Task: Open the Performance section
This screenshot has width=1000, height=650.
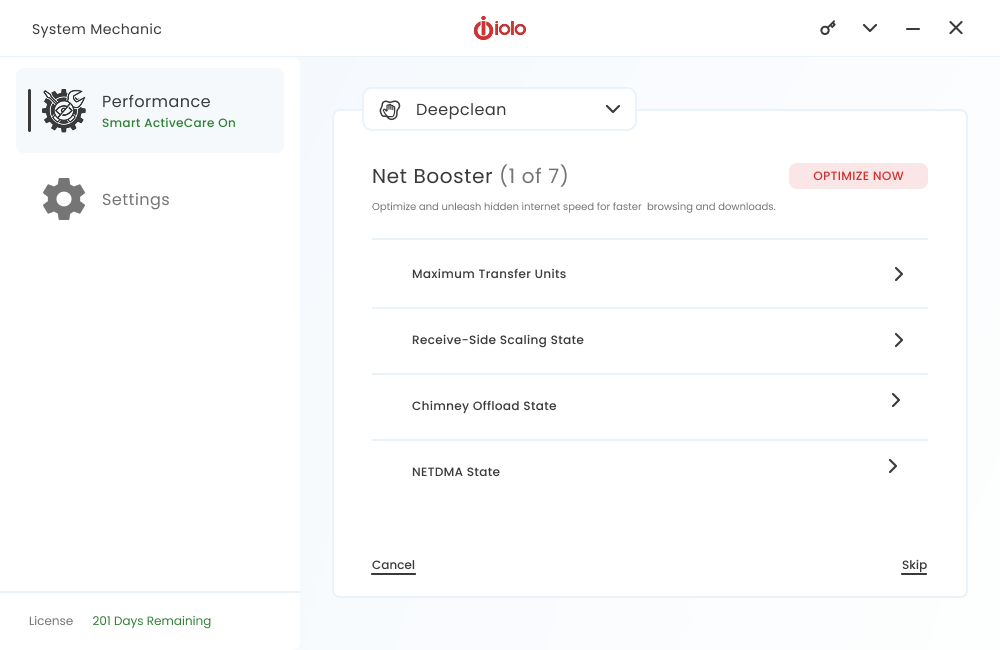Action: click(150, 110)
